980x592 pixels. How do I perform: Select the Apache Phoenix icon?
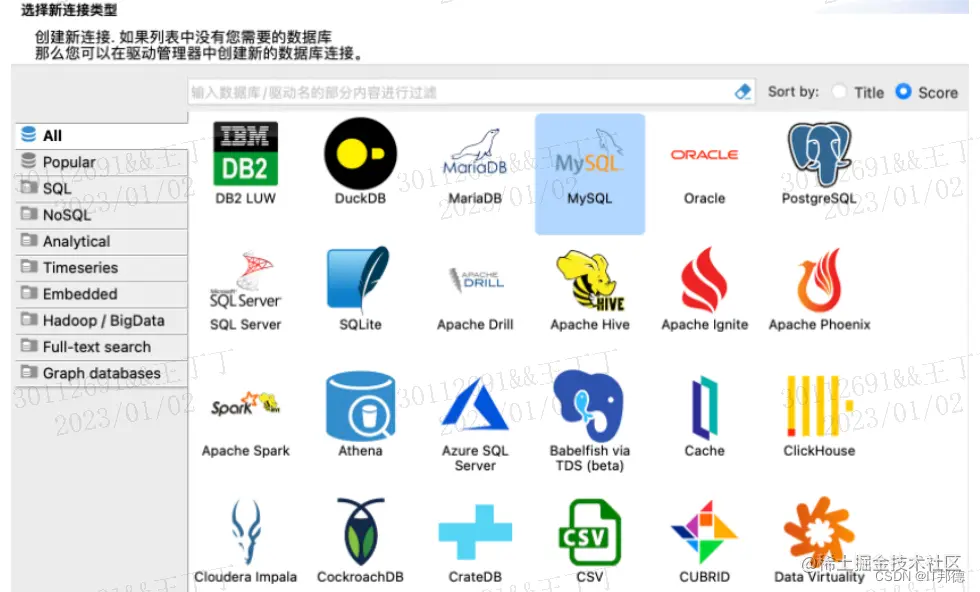coord(819,280)
